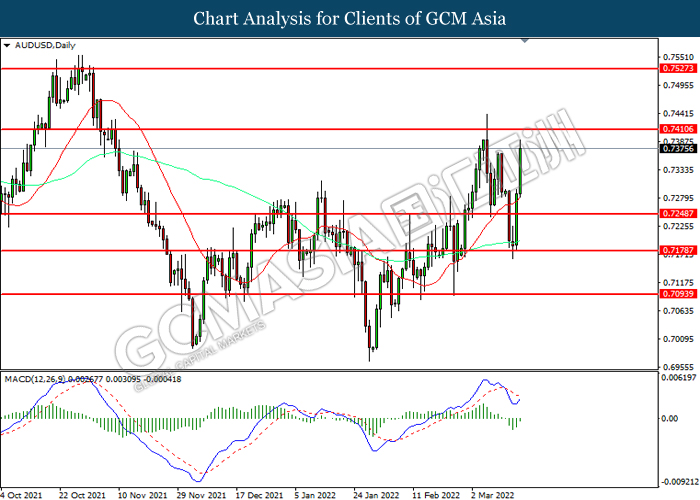Click the 0.72255 price scale value
The image size is (700, 500).
(x=679, y=226)
